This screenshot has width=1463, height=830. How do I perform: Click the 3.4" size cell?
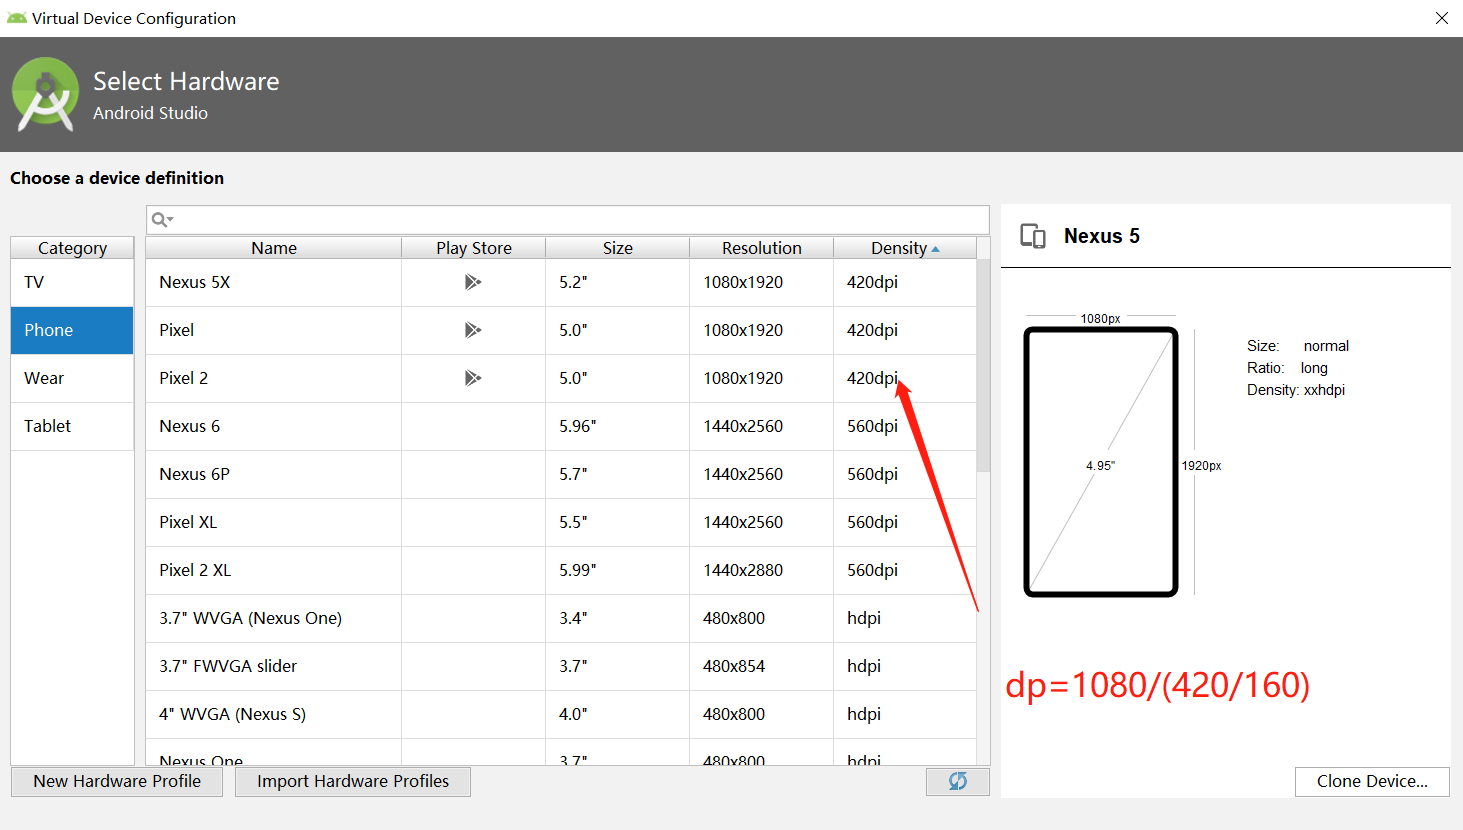[618, 618]
